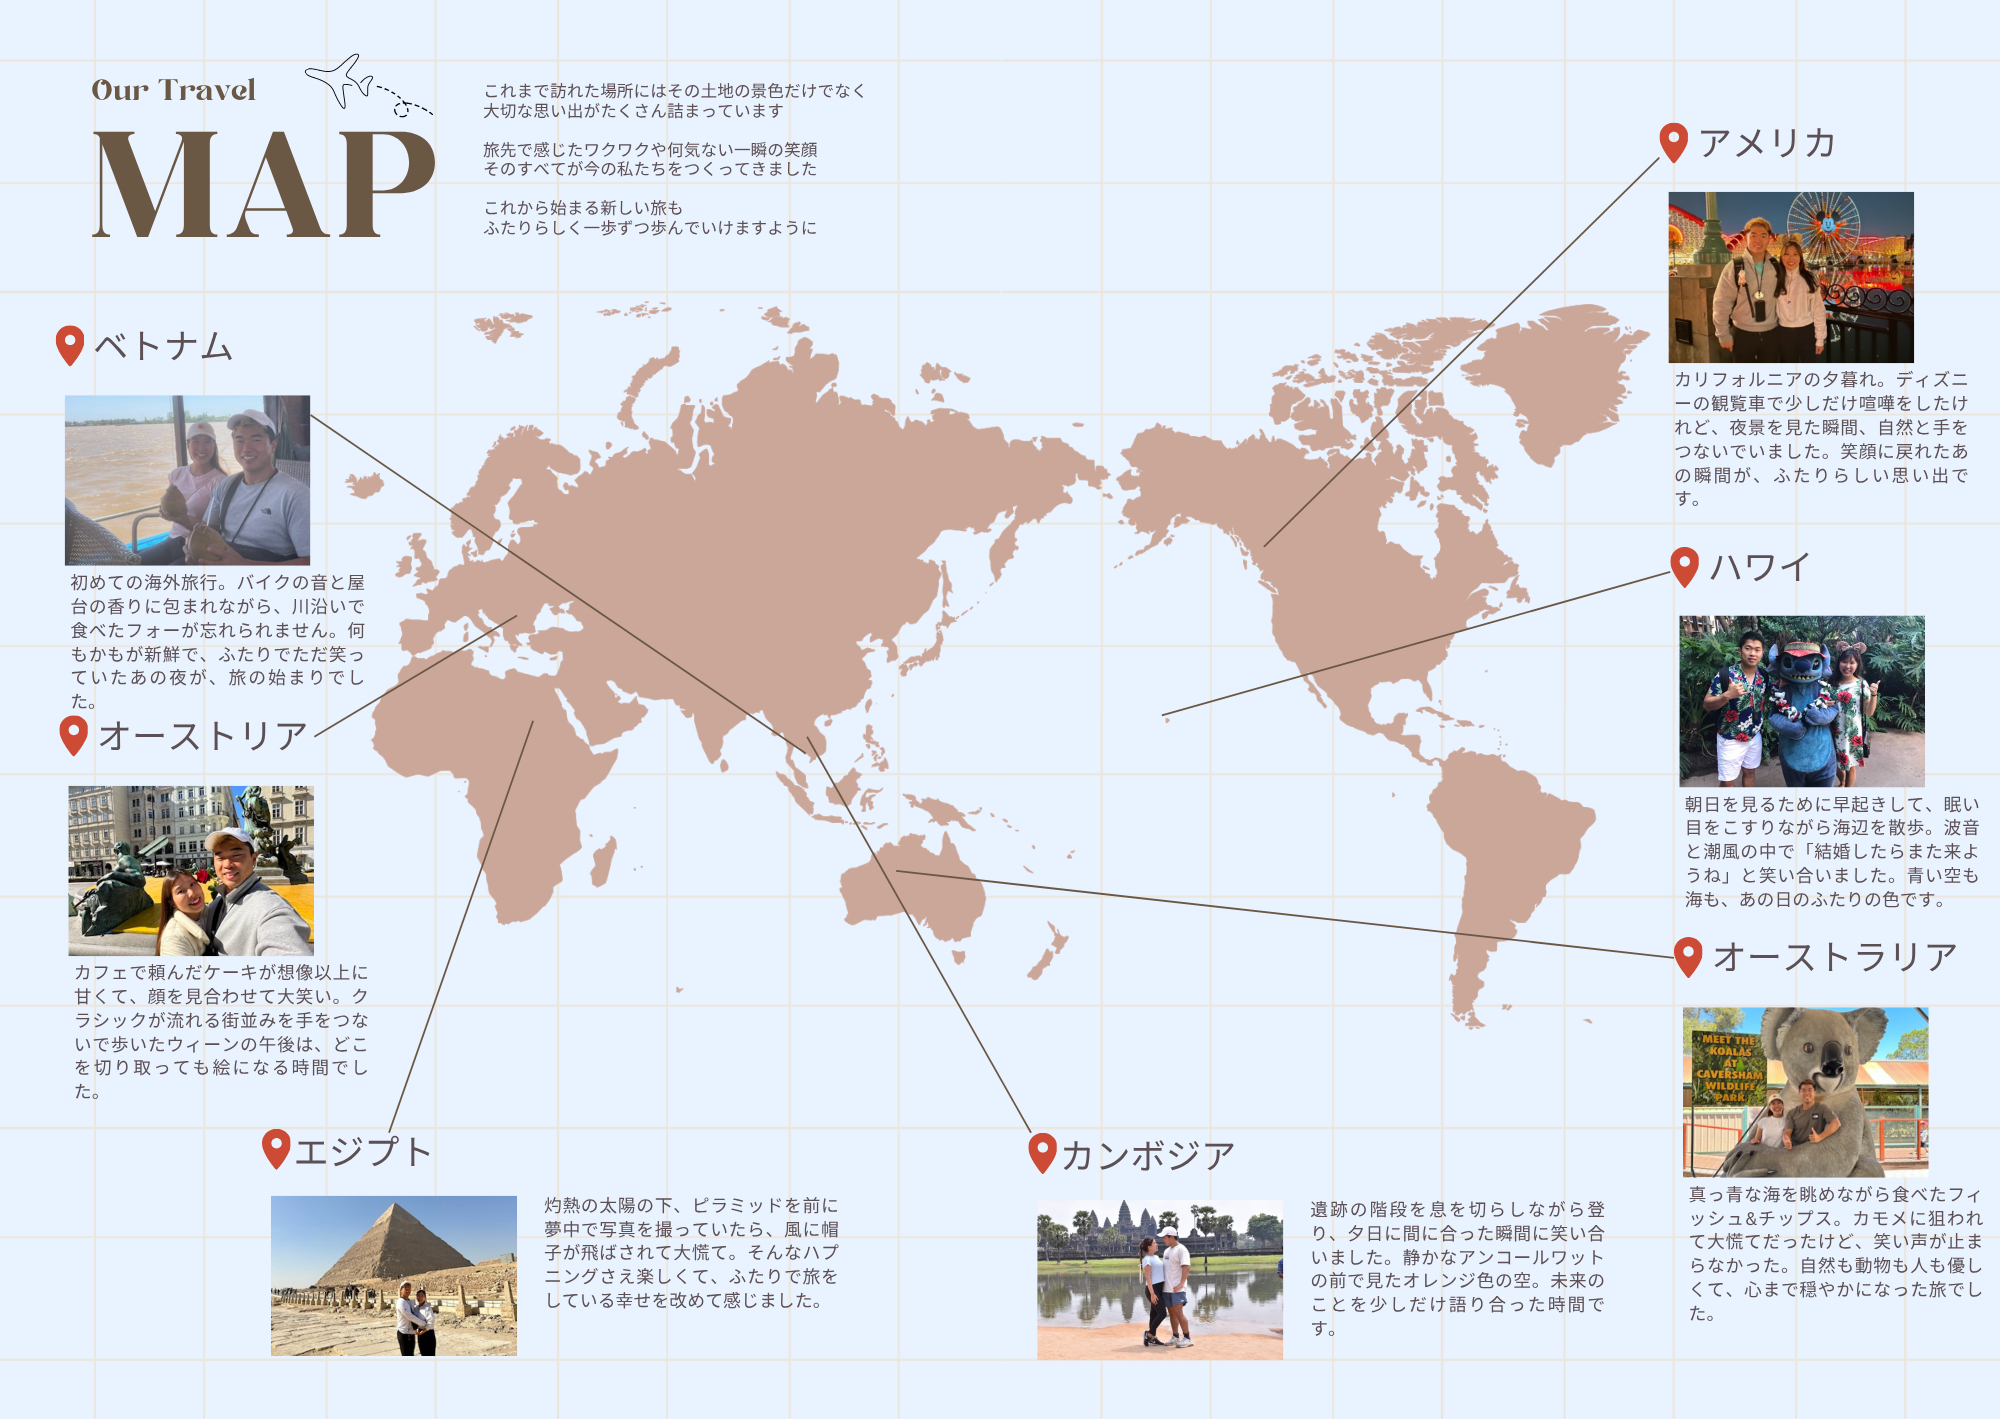The image size is (2000, 1419).
Task: Click the ハワイ heading text
Action: [1760, 567]
